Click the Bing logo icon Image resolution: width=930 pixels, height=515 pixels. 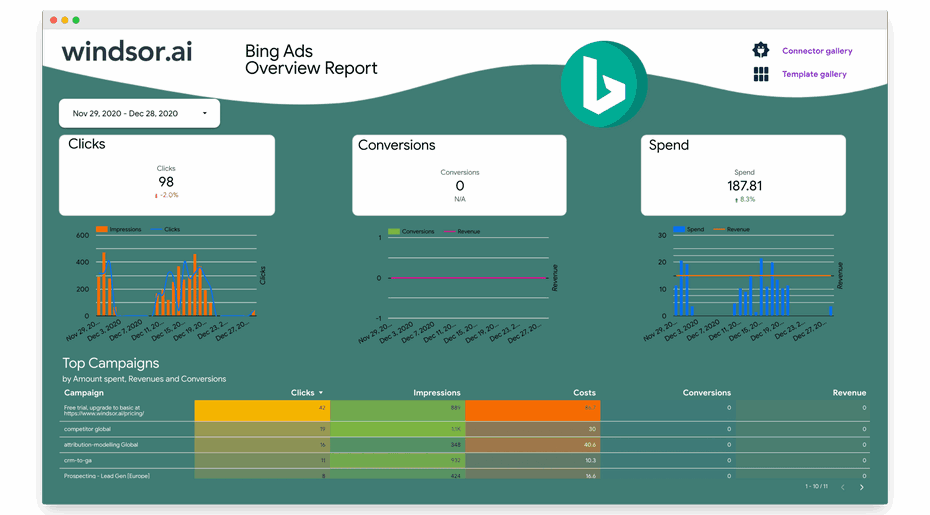click(604, 84)
